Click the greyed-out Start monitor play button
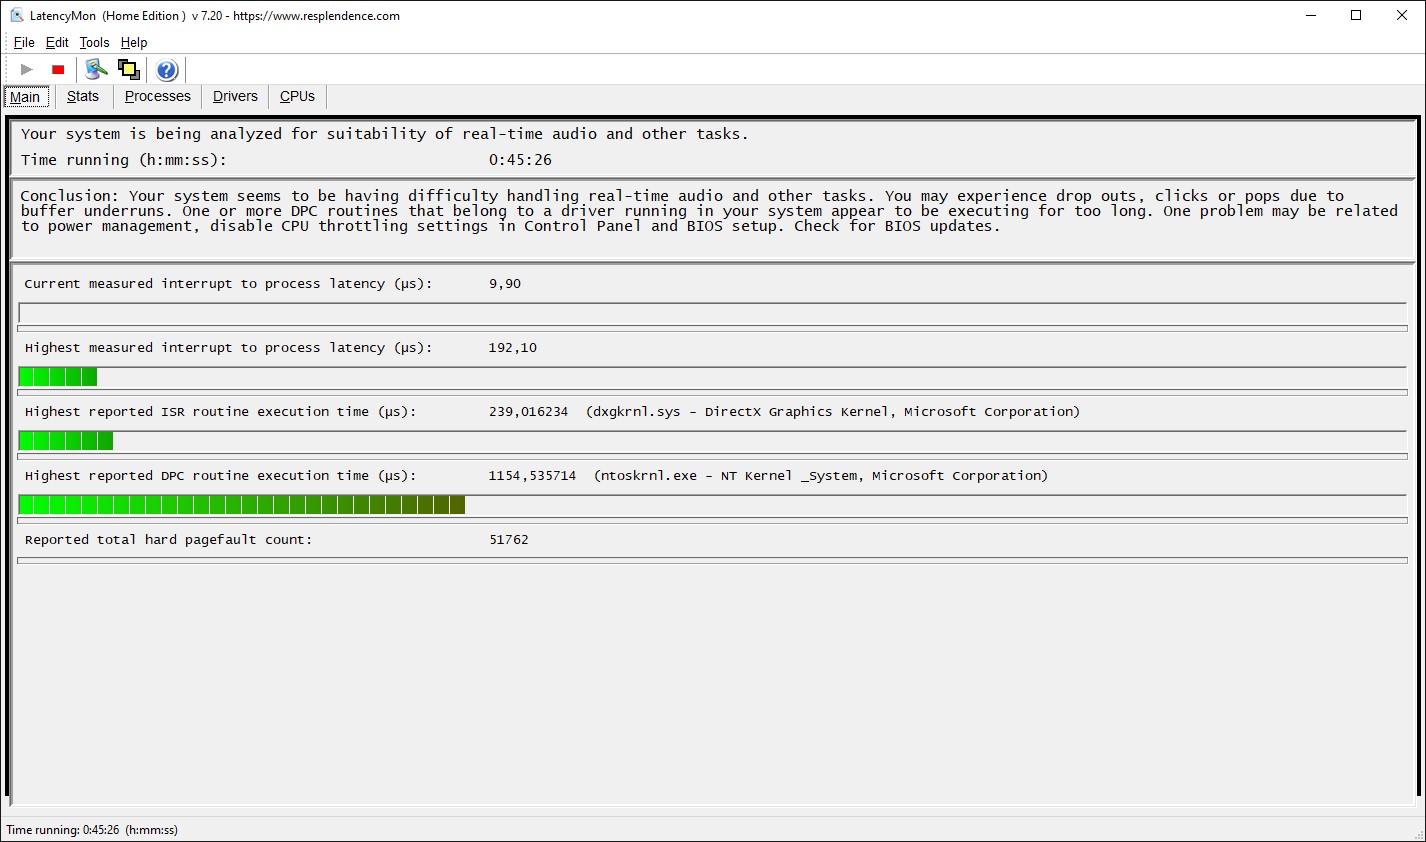 pos(27,69)
